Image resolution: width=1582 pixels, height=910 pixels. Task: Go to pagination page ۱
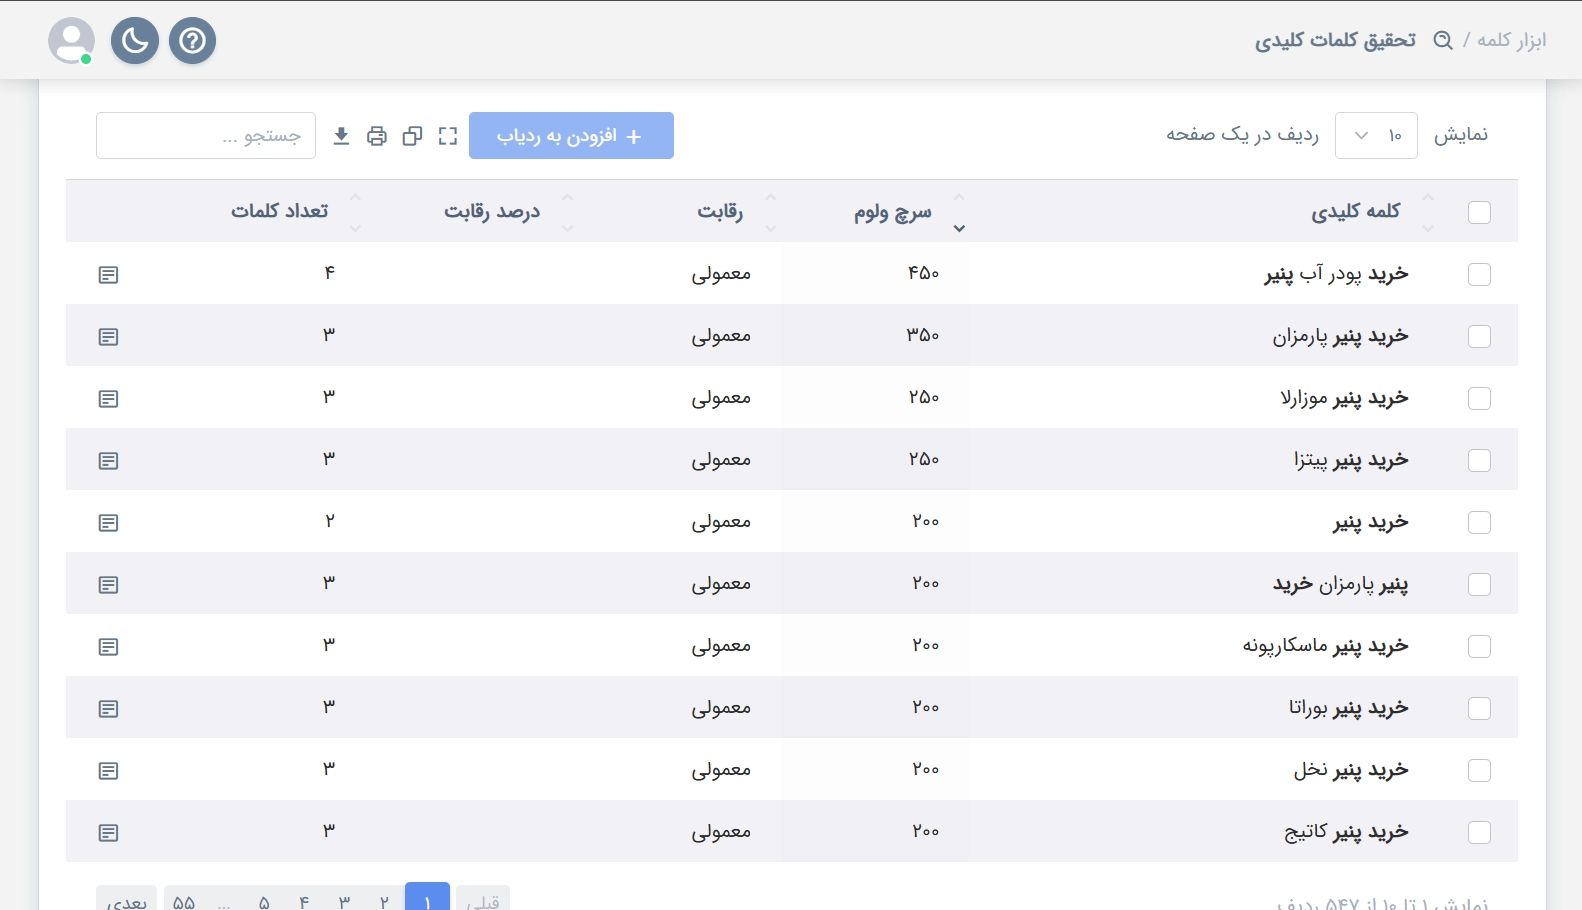[x=427, y=900]
